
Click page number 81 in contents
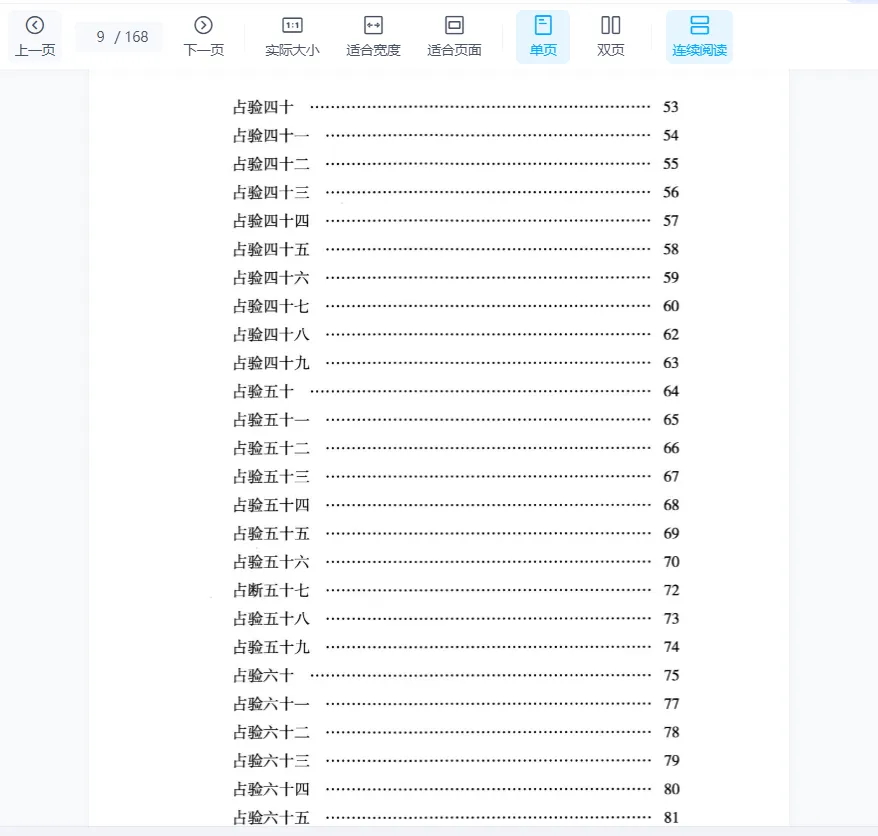(x=671, y=818)
